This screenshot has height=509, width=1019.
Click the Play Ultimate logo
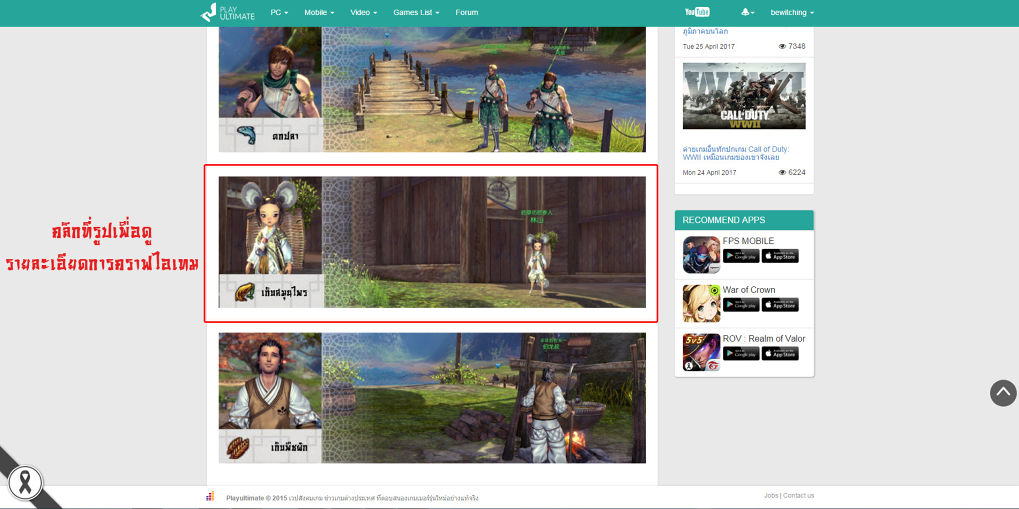pyautogui.click(x=227, y=13)
